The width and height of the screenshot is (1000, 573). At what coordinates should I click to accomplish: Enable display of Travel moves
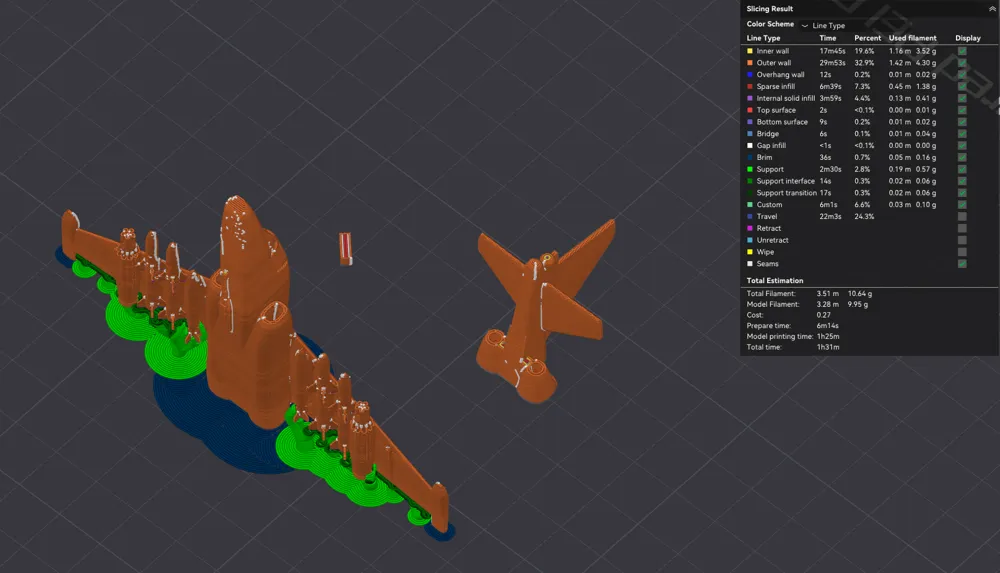[962, 216]
